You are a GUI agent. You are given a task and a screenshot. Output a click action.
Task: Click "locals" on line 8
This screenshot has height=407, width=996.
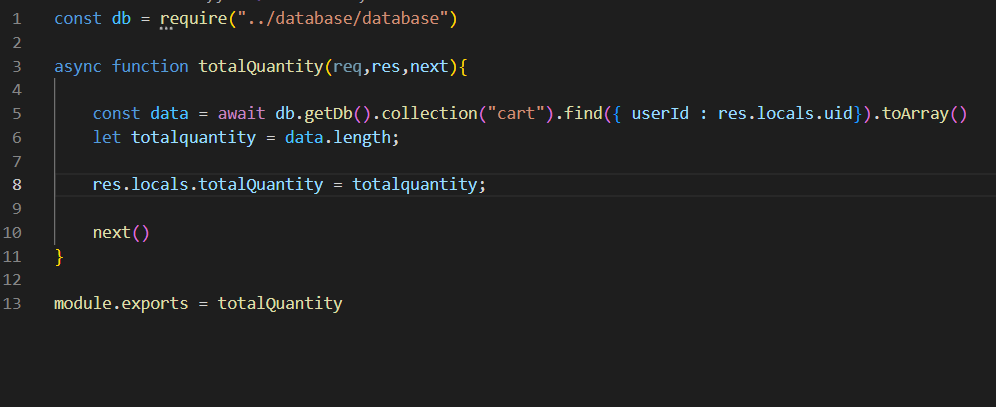pos(160,185)
